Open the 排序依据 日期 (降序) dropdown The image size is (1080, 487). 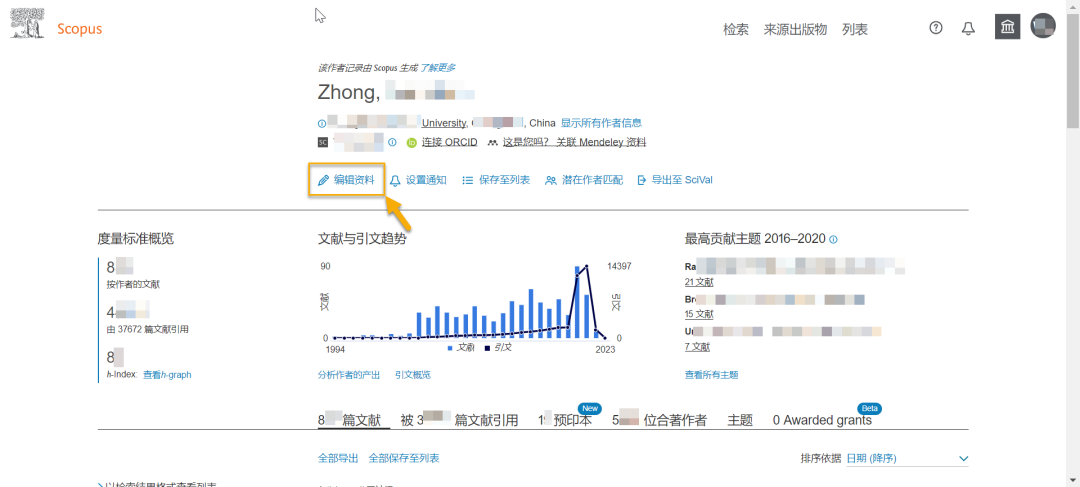pos(908,459)
